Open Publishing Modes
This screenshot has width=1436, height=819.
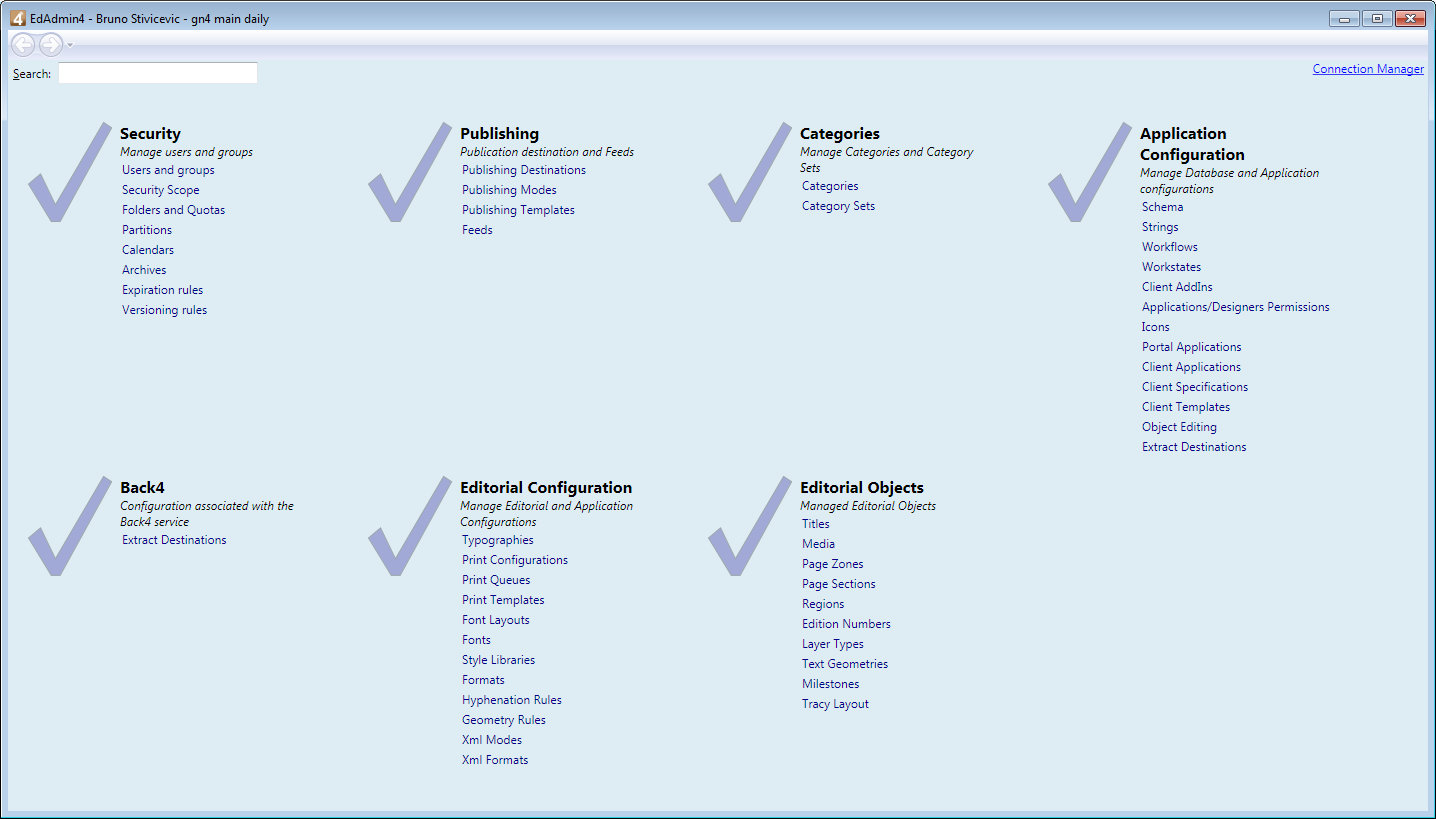point(509,190)
